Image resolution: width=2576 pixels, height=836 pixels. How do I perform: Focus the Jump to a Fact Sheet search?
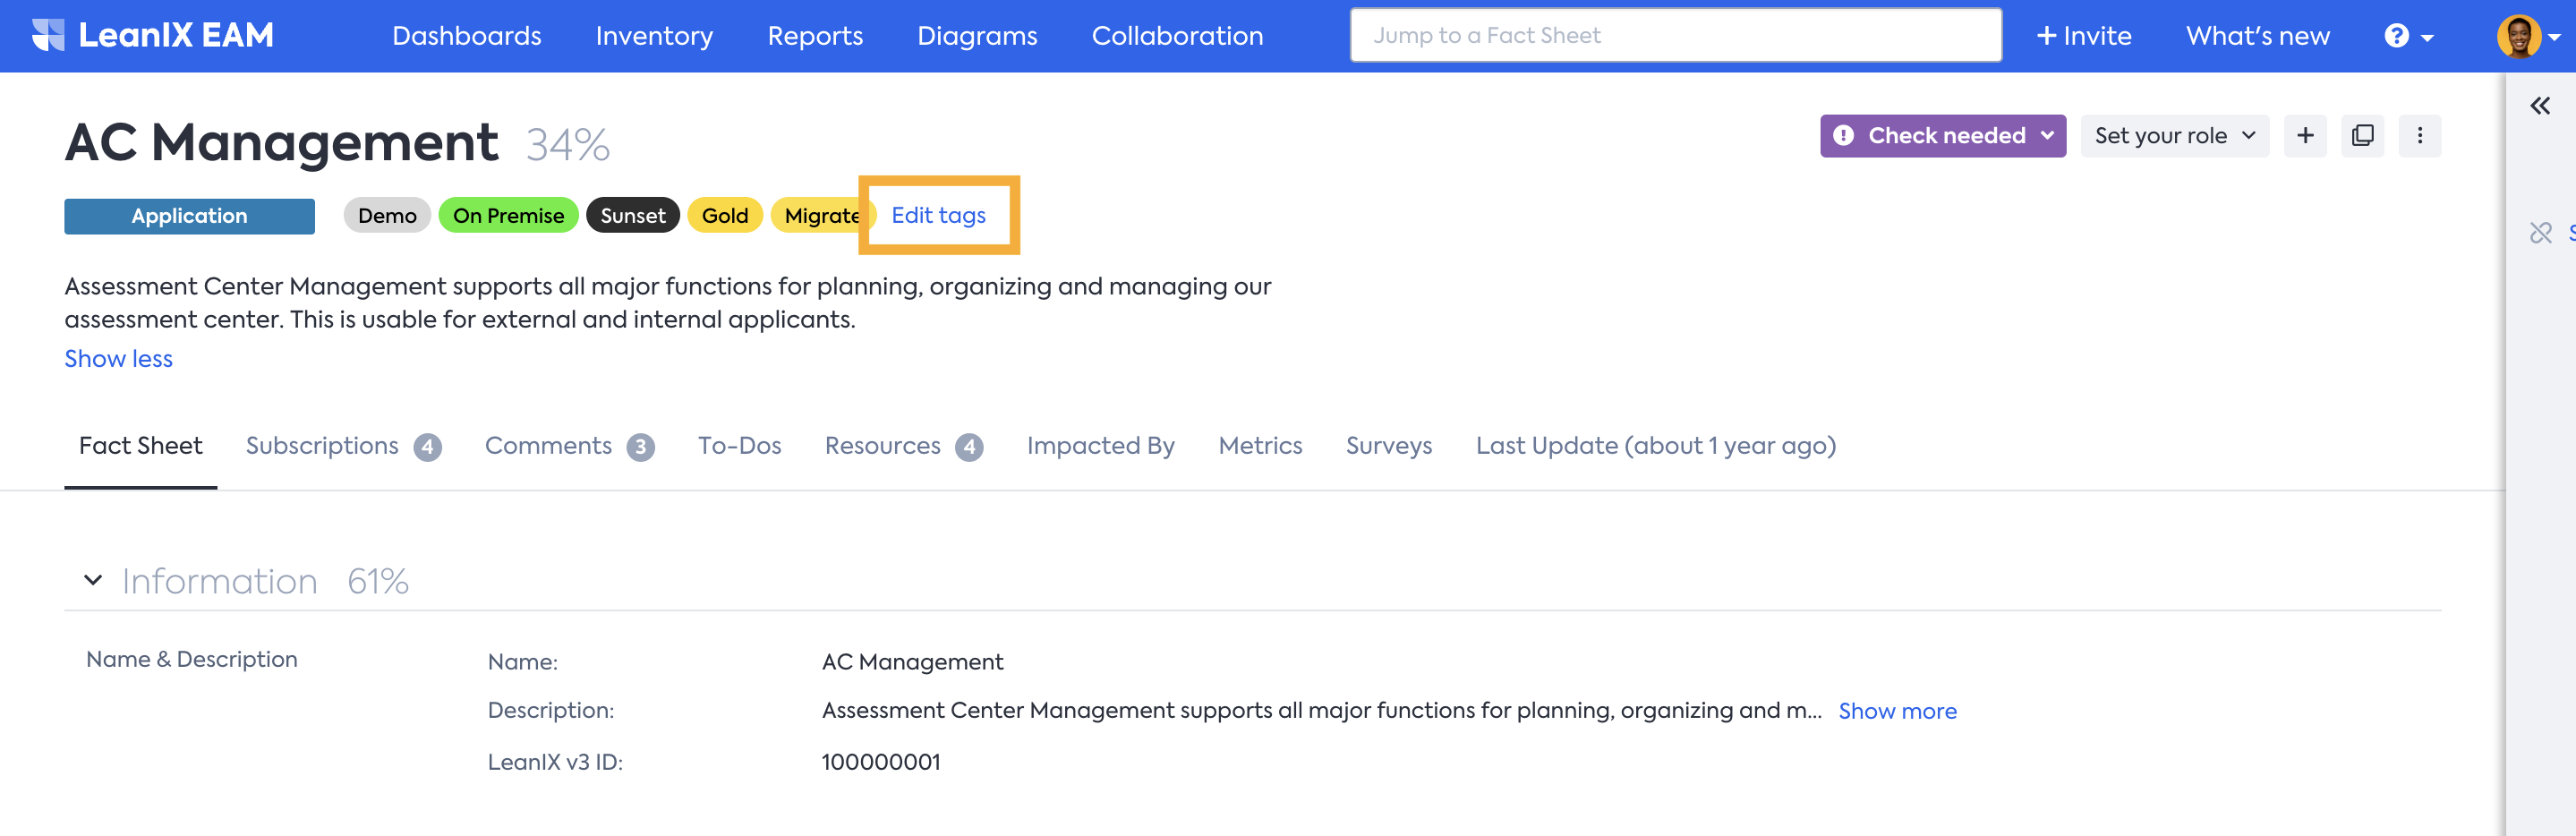(1675, 35)
